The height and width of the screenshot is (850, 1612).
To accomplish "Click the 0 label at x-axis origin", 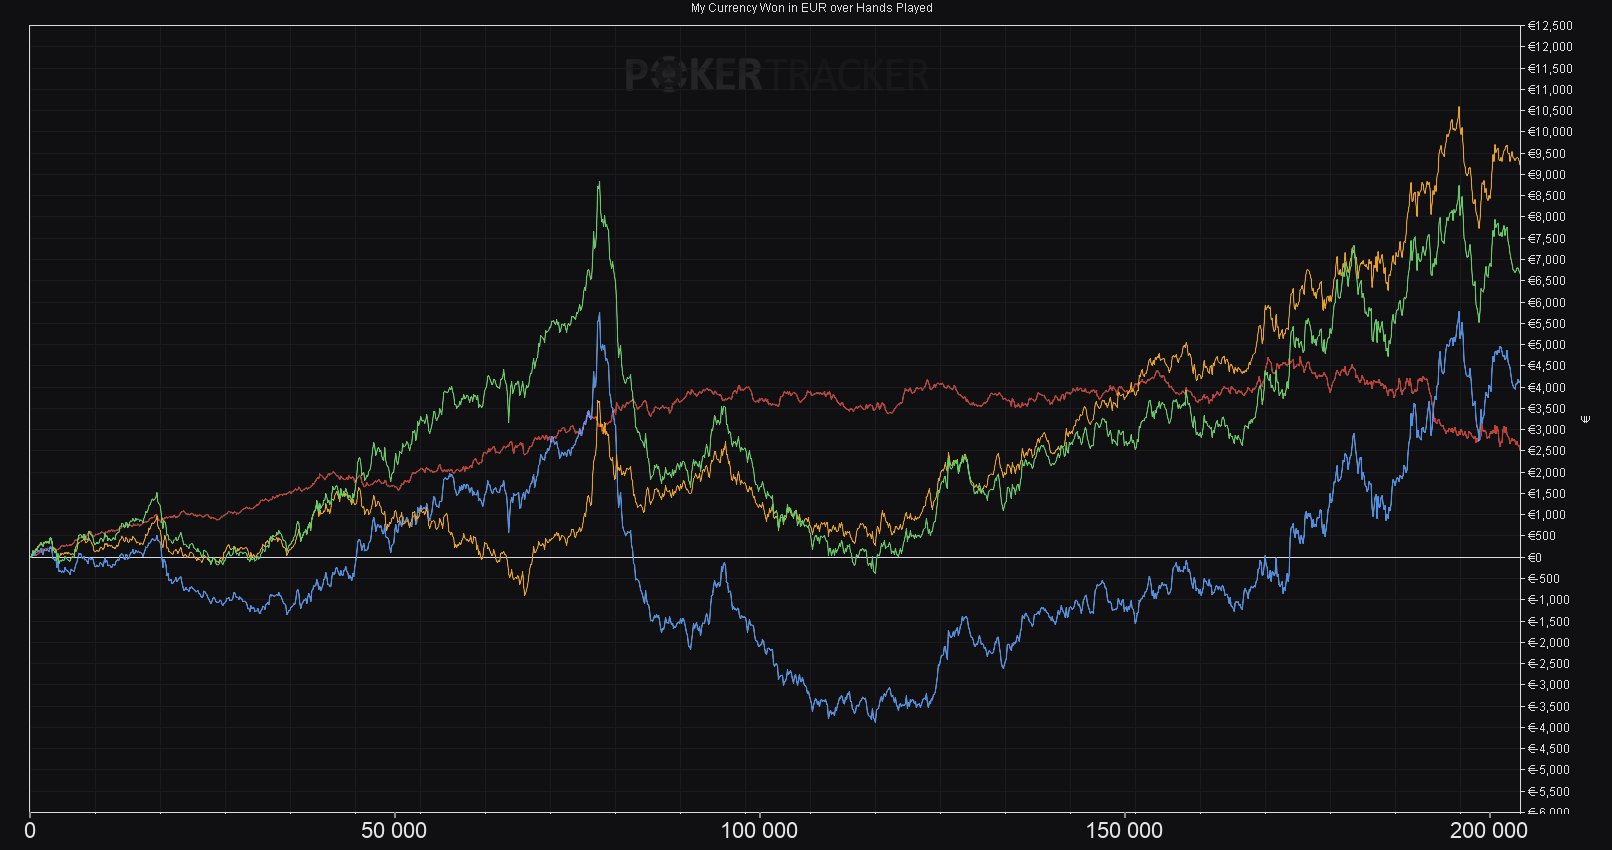I will (x=30, y=830).
